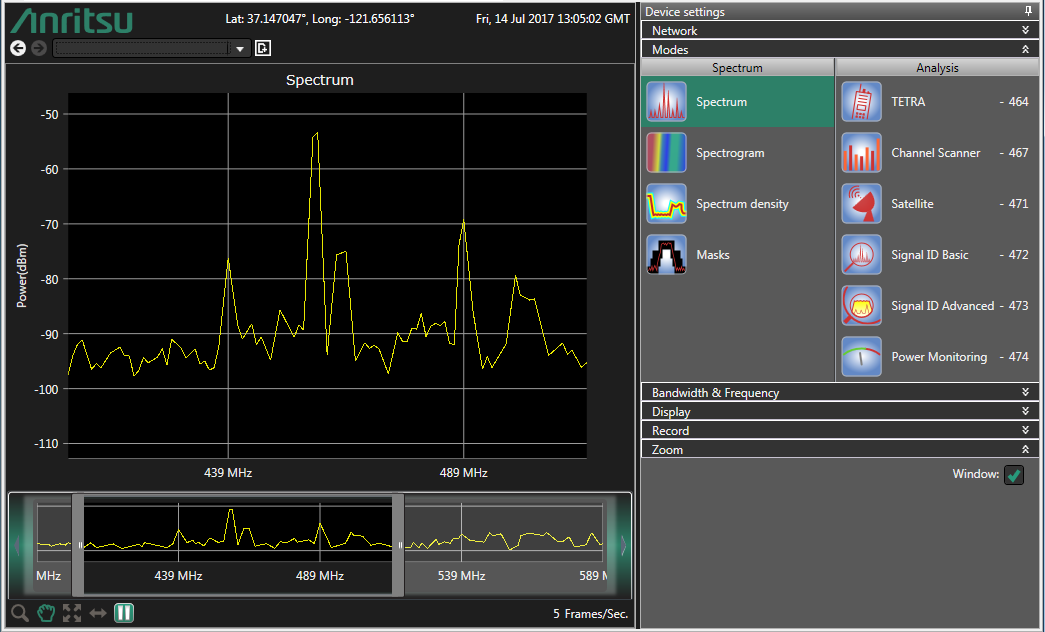The height and width of the screenshot is (632, 1045).
Task: Select Power Monitoring from Analysis list
Action: coord(938,357)
